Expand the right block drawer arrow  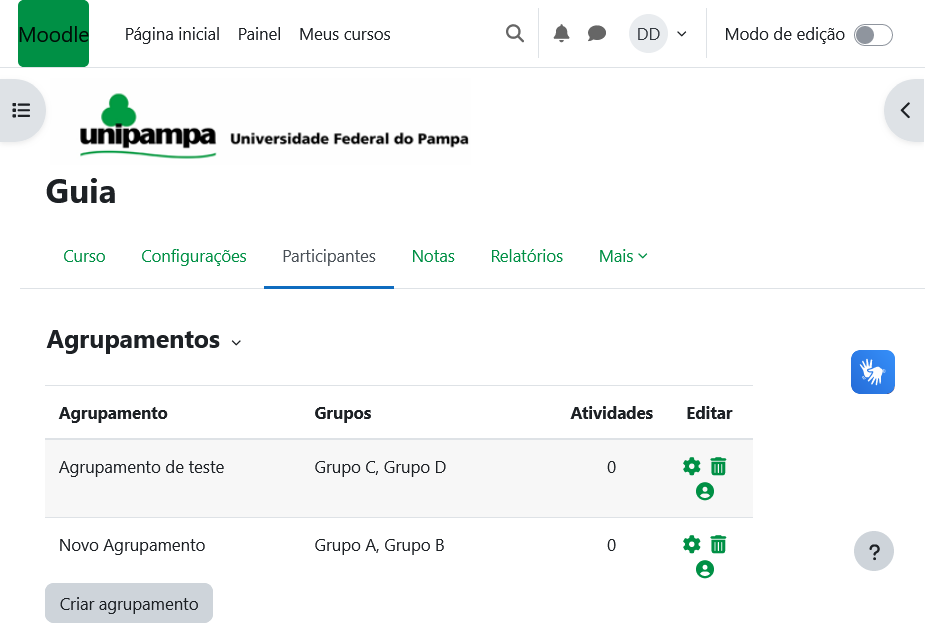point(905,110)
